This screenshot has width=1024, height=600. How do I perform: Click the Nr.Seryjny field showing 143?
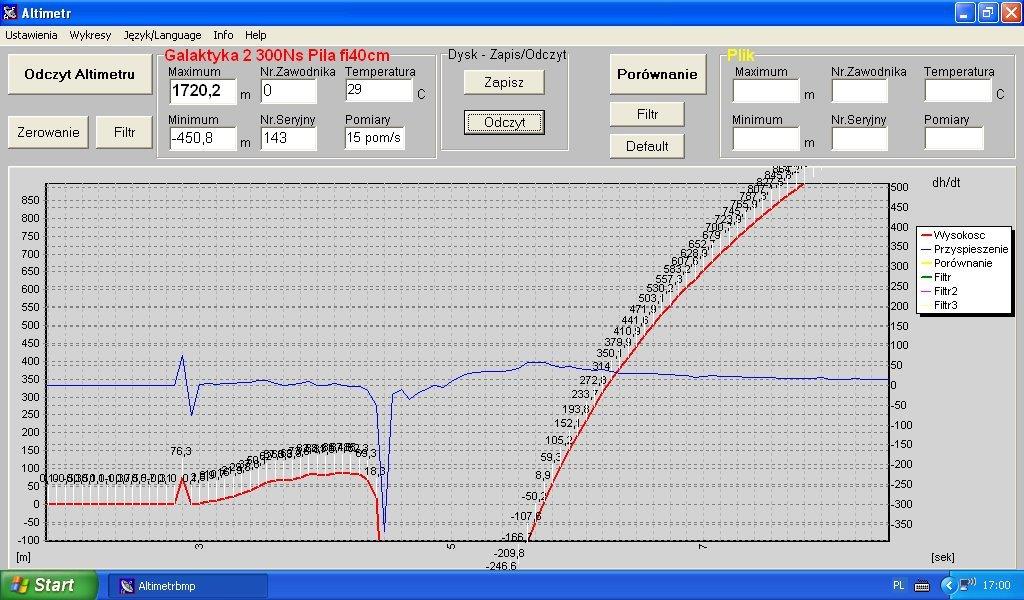[x=288, y=138]
